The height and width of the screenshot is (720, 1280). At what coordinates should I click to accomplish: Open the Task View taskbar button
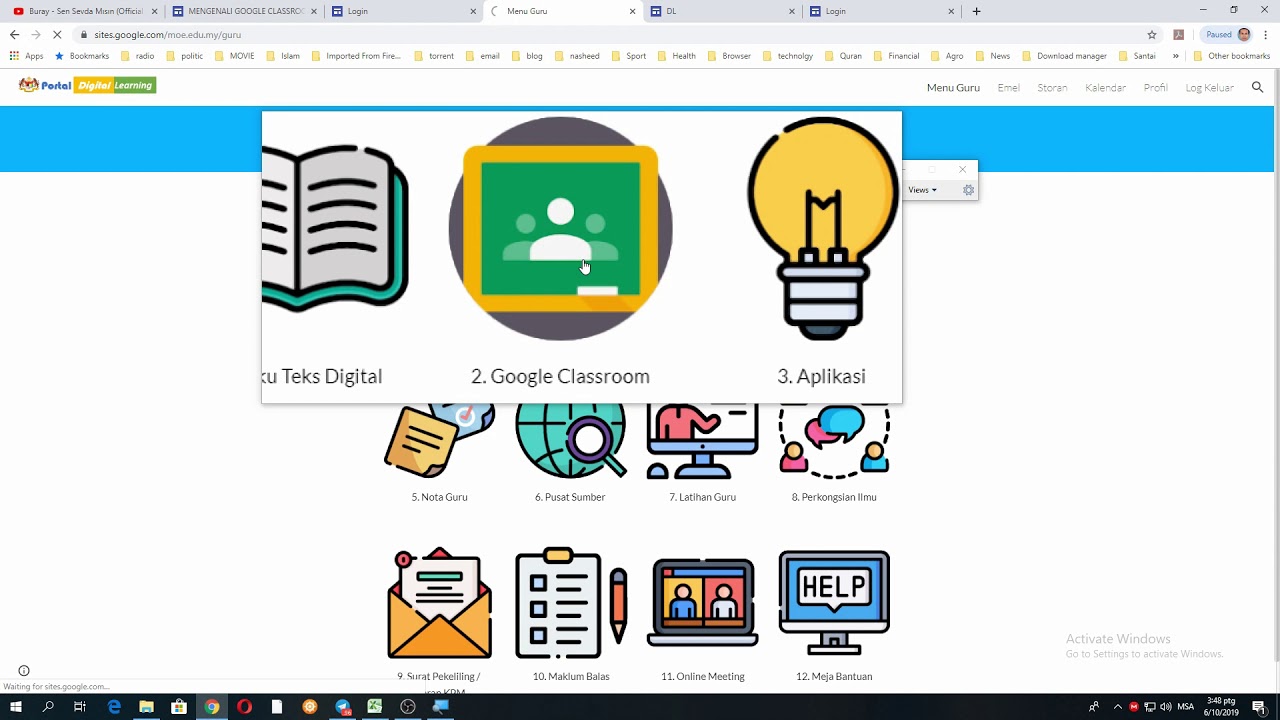click(x=81, y=707)
